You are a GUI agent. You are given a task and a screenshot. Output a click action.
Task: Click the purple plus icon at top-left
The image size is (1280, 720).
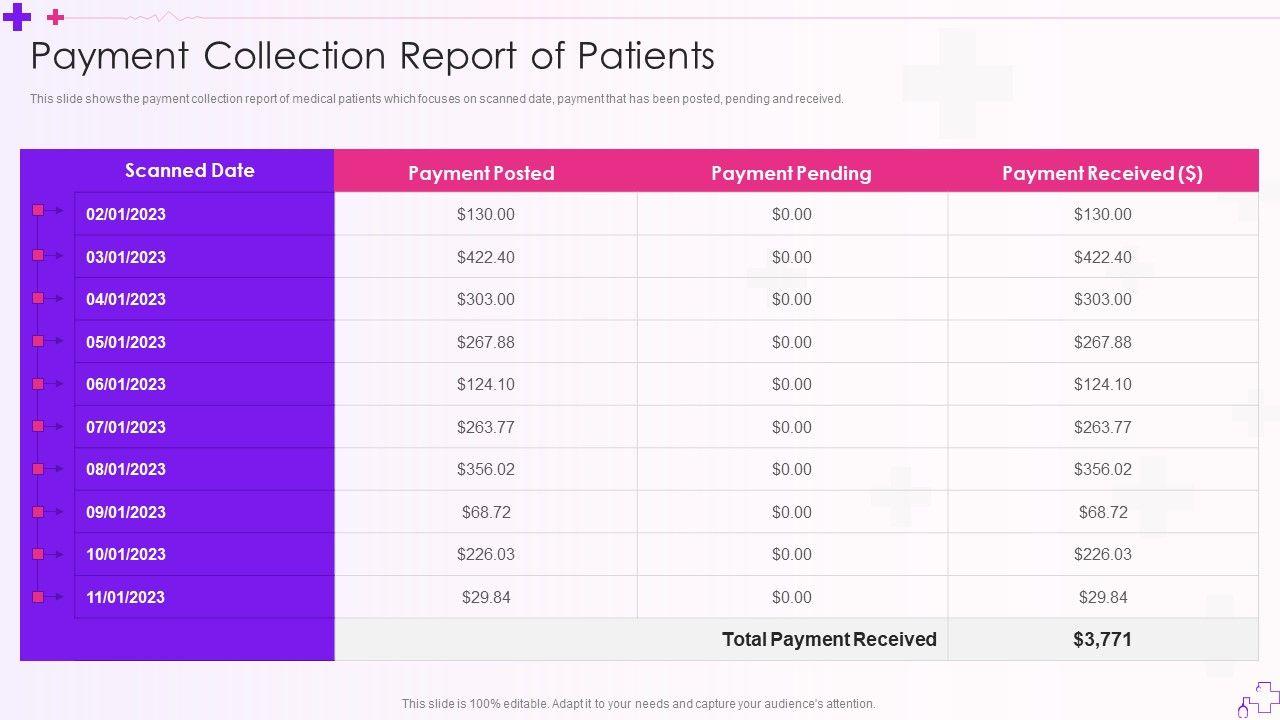(x=17, y=17)
